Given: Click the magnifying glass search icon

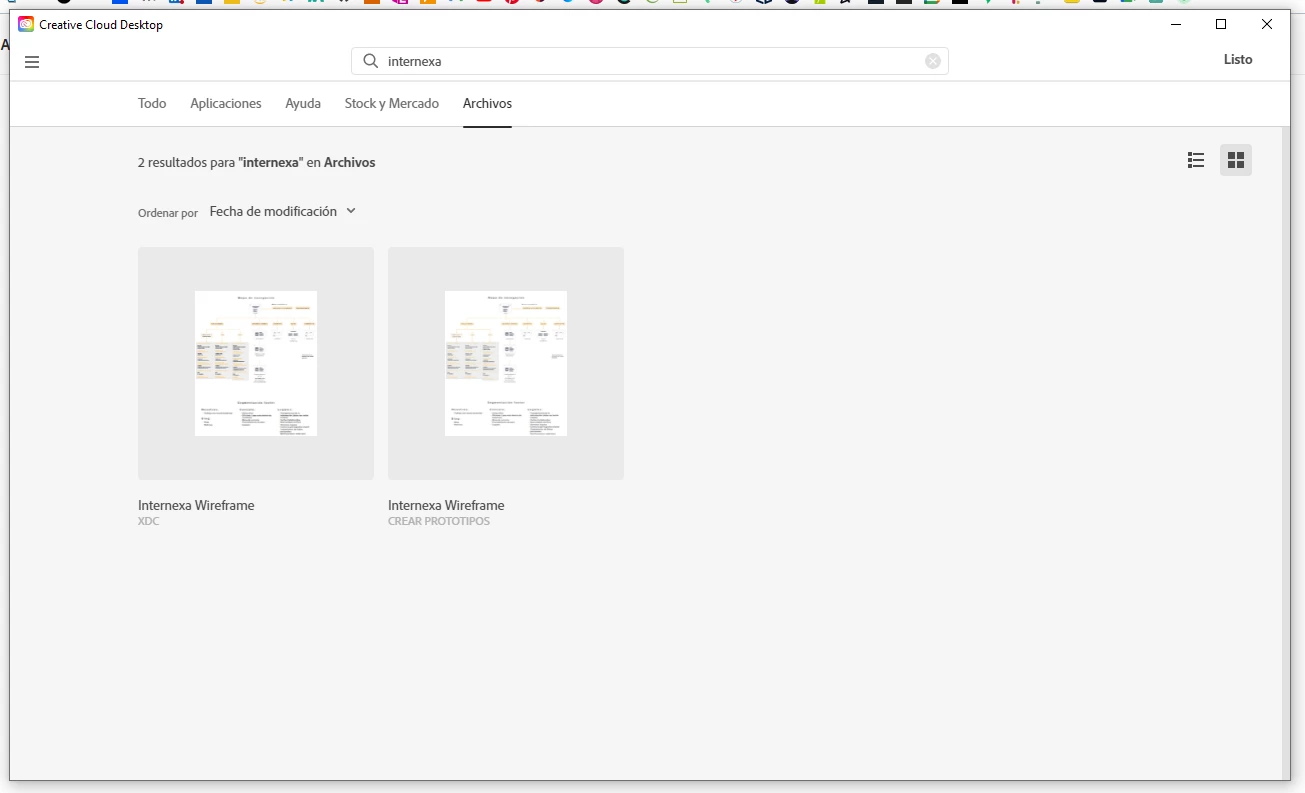Looking at the screenshot, I should pos(370,61).
